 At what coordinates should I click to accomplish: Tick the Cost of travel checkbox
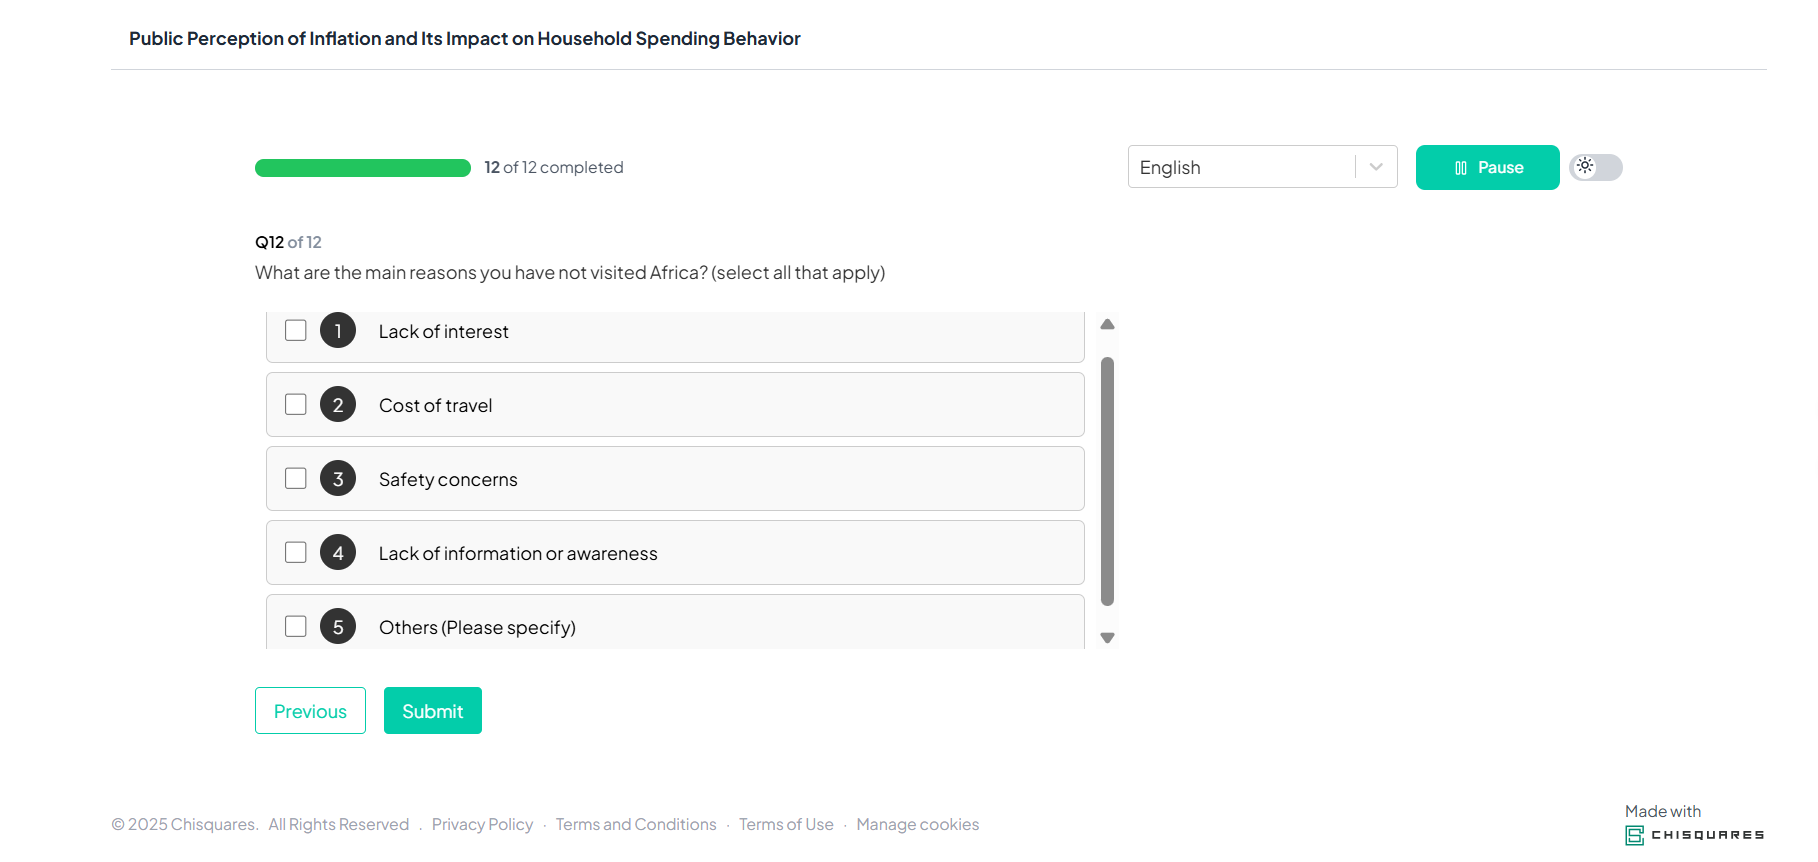(x=296, y=405)
